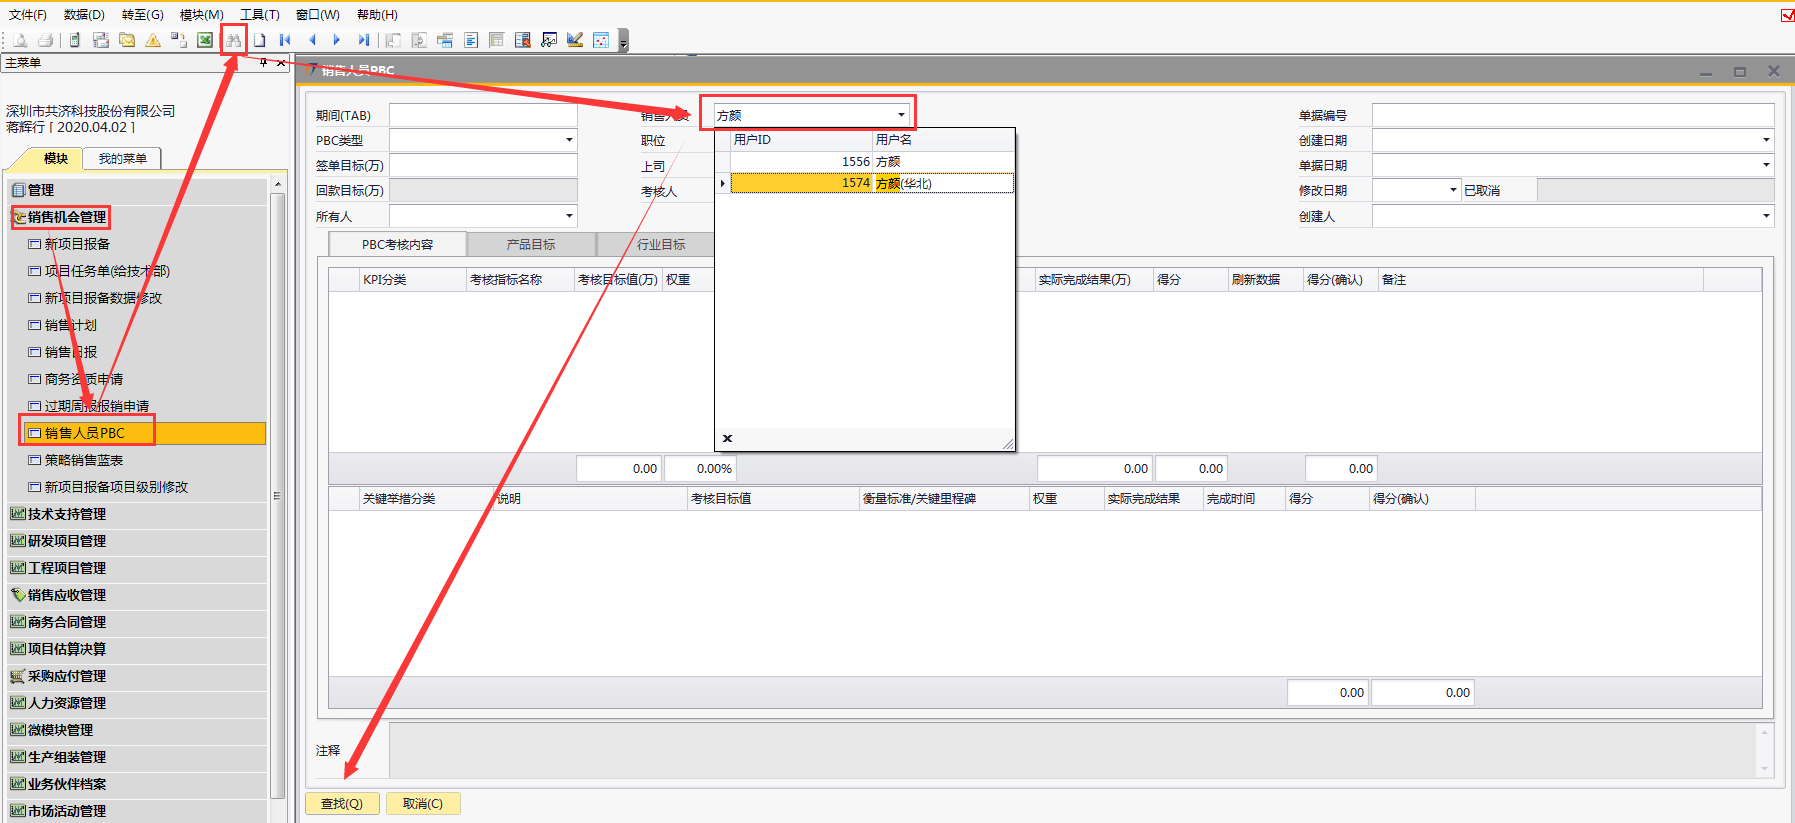The width and height of the screenshot is (1795, 823).
Task: Click the 取消(C) button
Action: click(422, 803)
